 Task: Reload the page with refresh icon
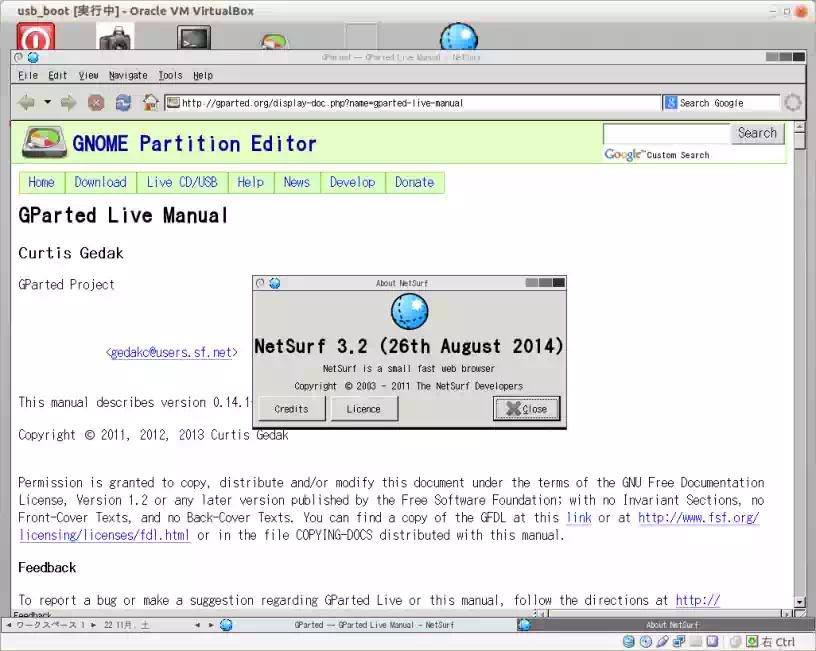[x=123, y=103]
